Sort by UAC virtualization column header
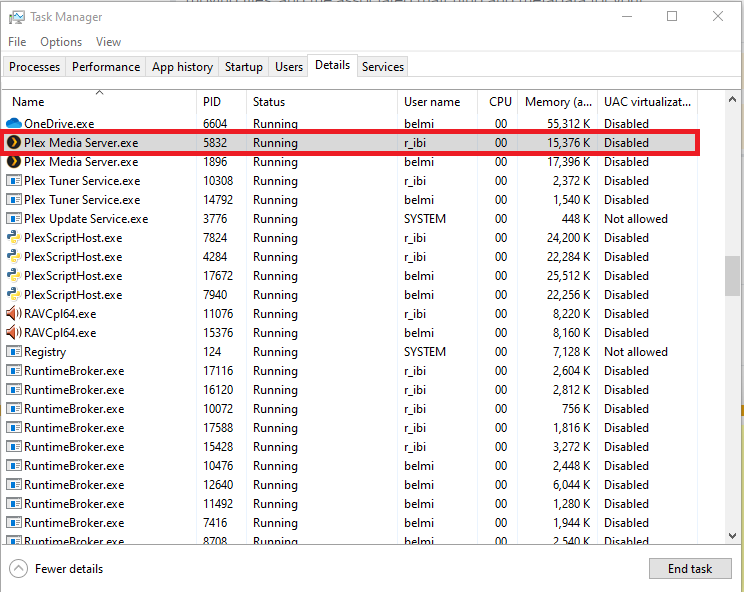This screenshot has height=592, width=744. click(x=647, y=102)
